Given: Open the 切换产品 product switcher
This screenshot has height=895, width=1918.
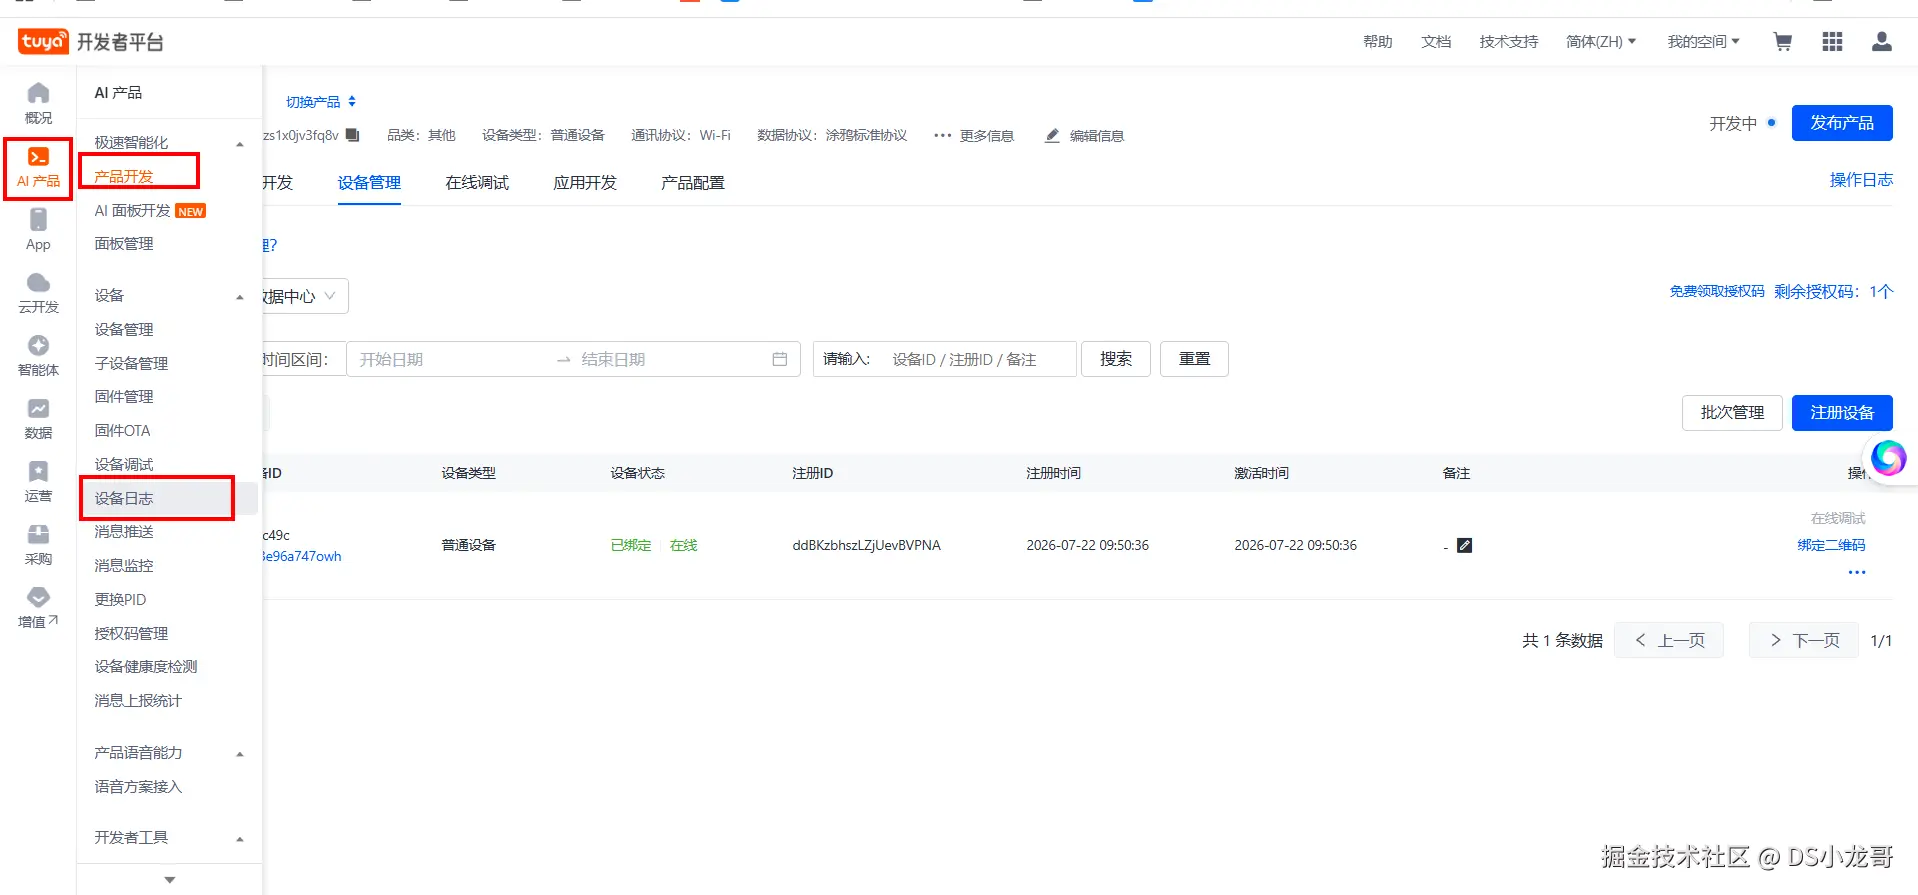Looking at the screenshot, I should (320, 102).
